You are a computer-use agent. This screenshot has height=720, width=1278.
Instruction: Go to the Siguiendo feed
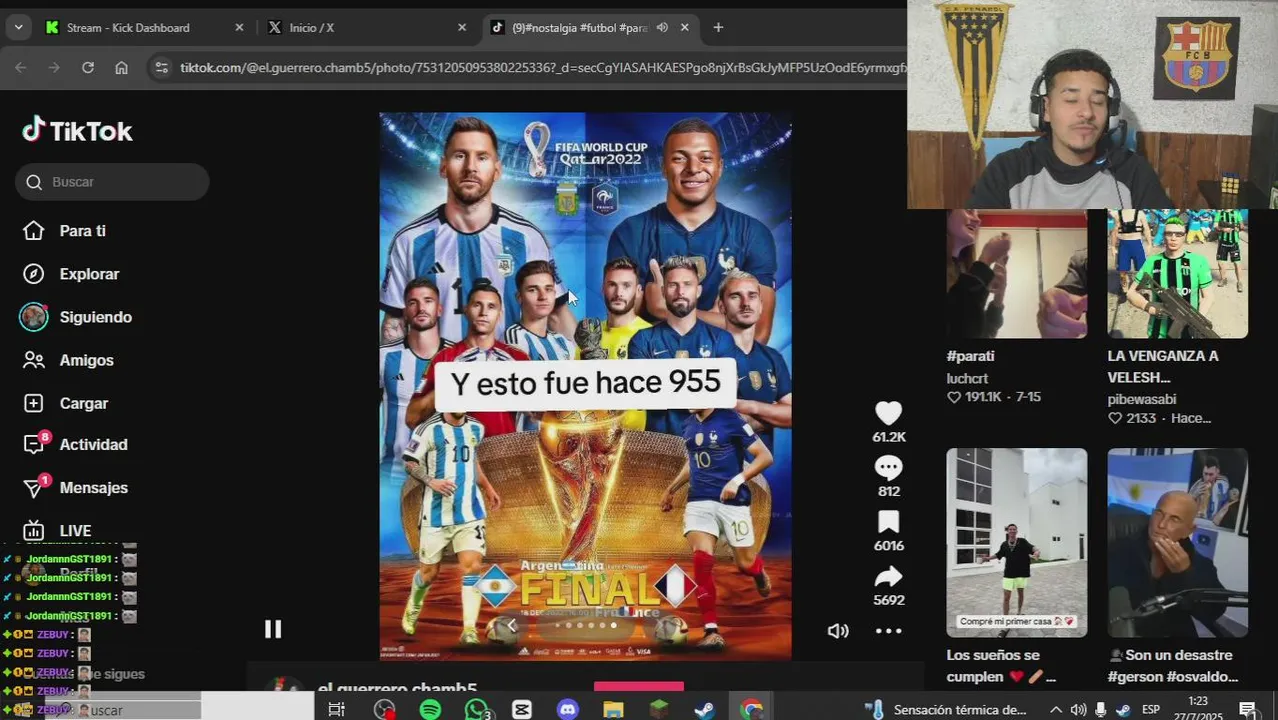[x=95, y=317]
